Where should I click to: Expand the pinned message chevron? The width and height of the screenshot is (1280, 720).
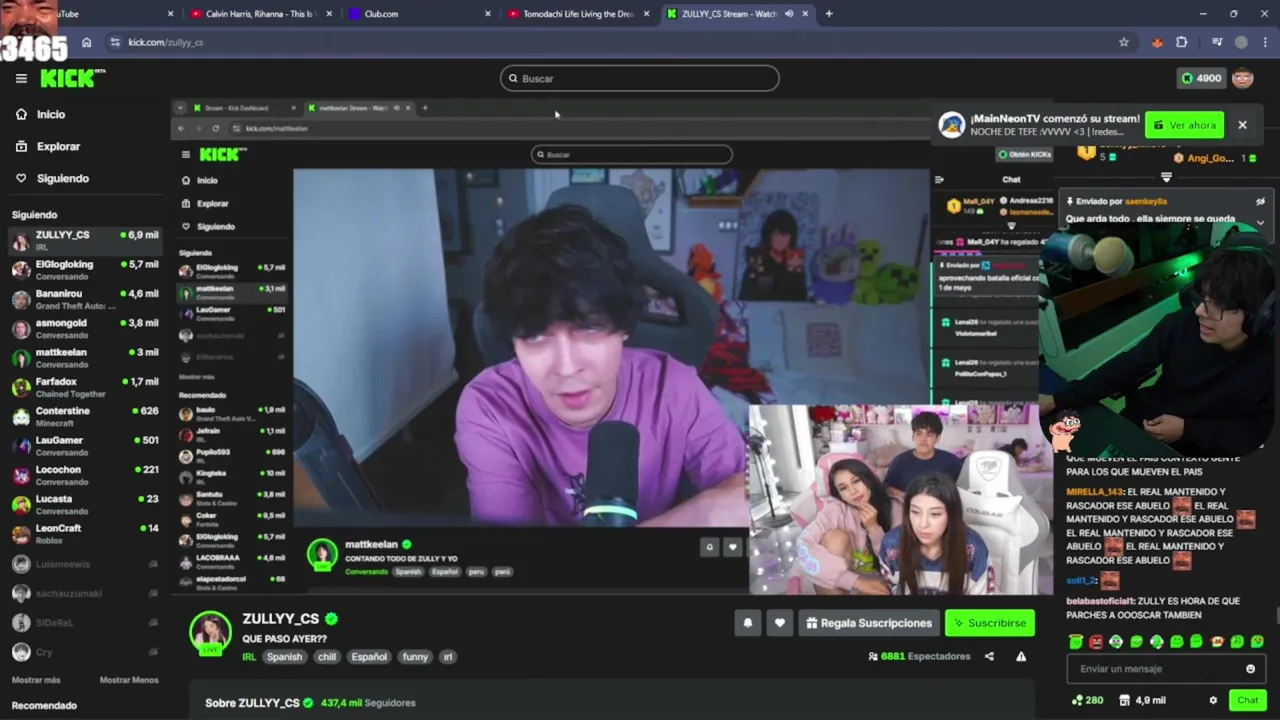pos(1260,222)
